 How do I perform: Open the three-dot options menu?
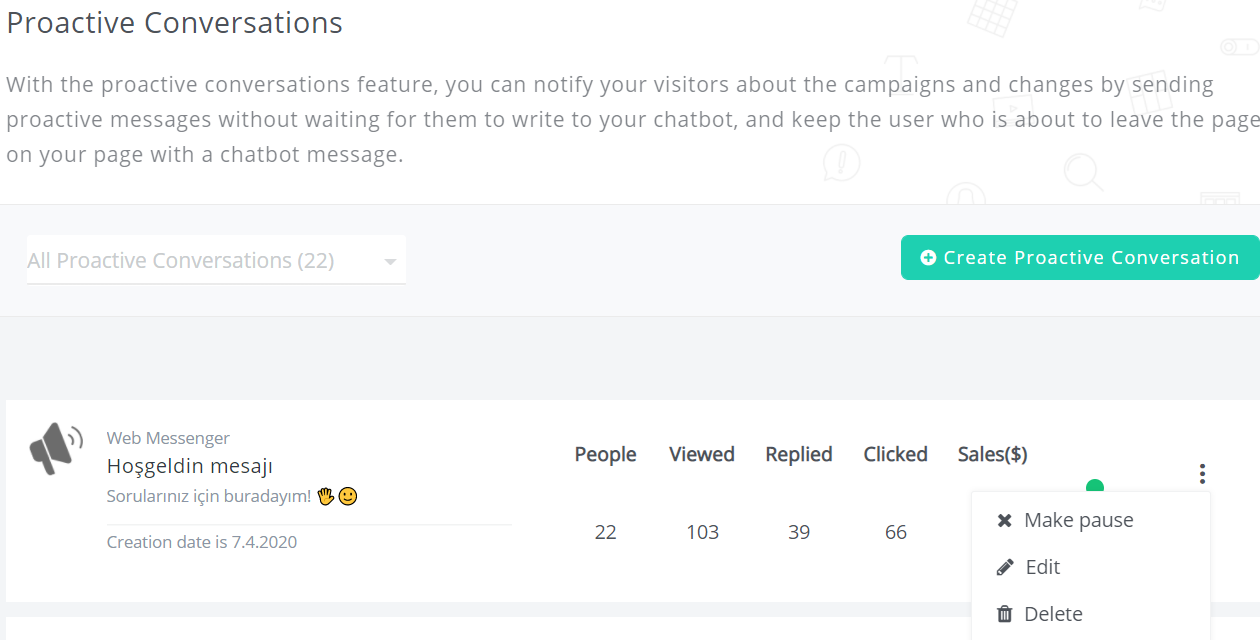click(x=1202, y=474)
